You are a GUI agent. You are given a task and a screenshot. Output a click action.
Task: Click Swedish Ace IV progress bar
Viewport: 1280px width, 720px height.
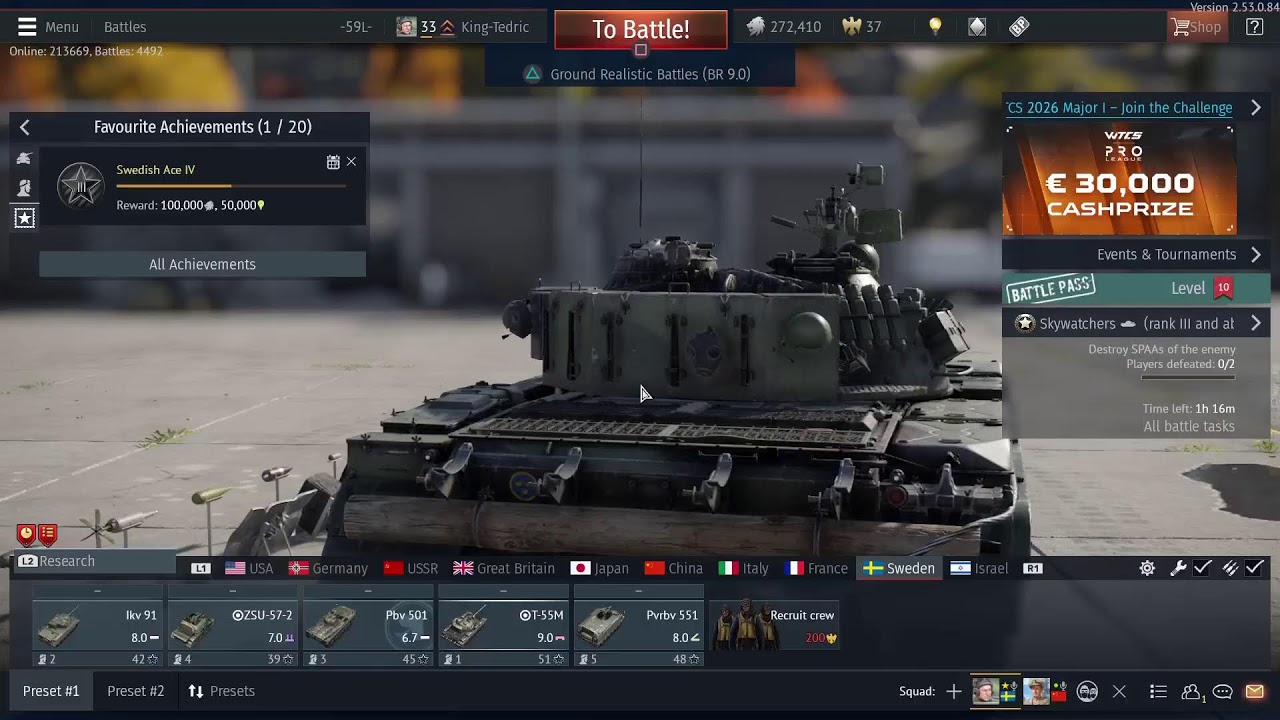(231, 186)
